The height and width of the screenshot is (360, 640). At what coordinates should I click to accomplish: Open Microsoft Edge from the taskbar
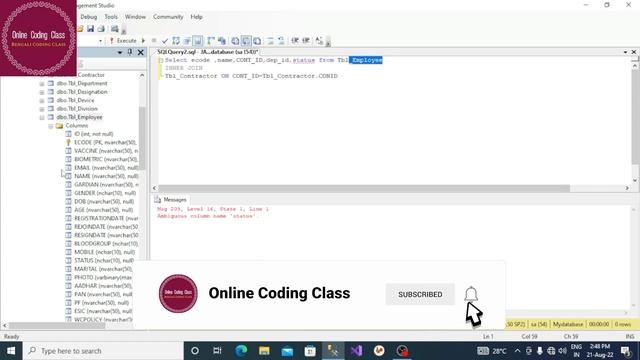pyautogui.click(x=241, y=351)
